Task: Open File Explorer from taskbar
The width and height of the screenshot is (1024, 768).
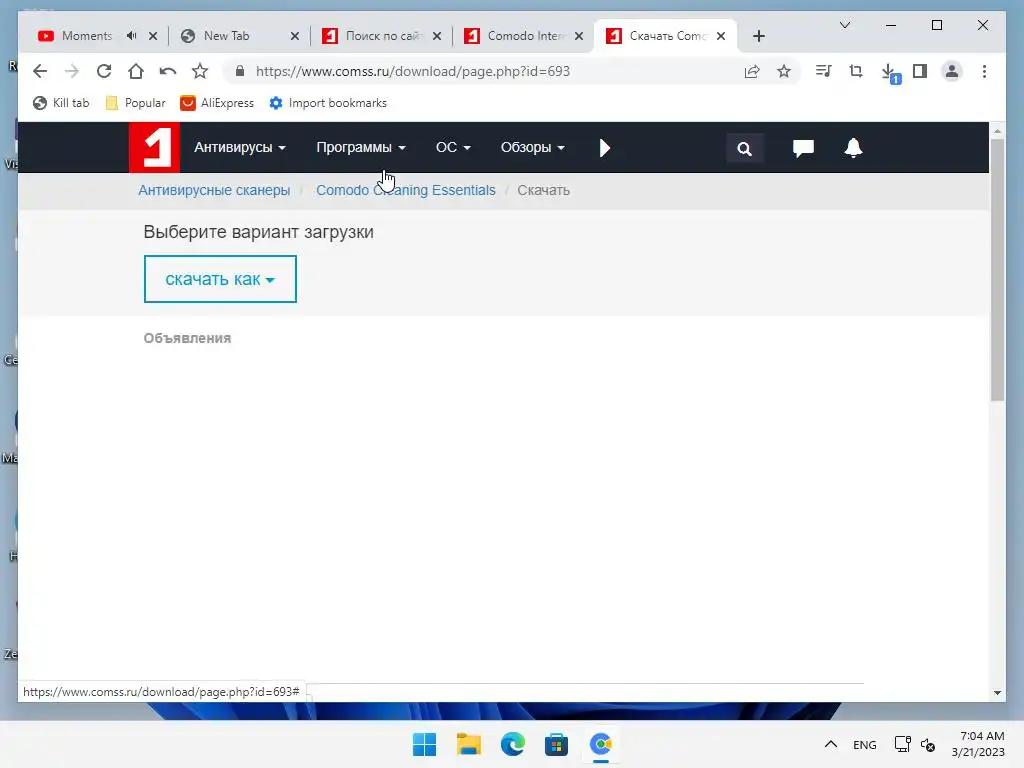Action: (468, 744)
